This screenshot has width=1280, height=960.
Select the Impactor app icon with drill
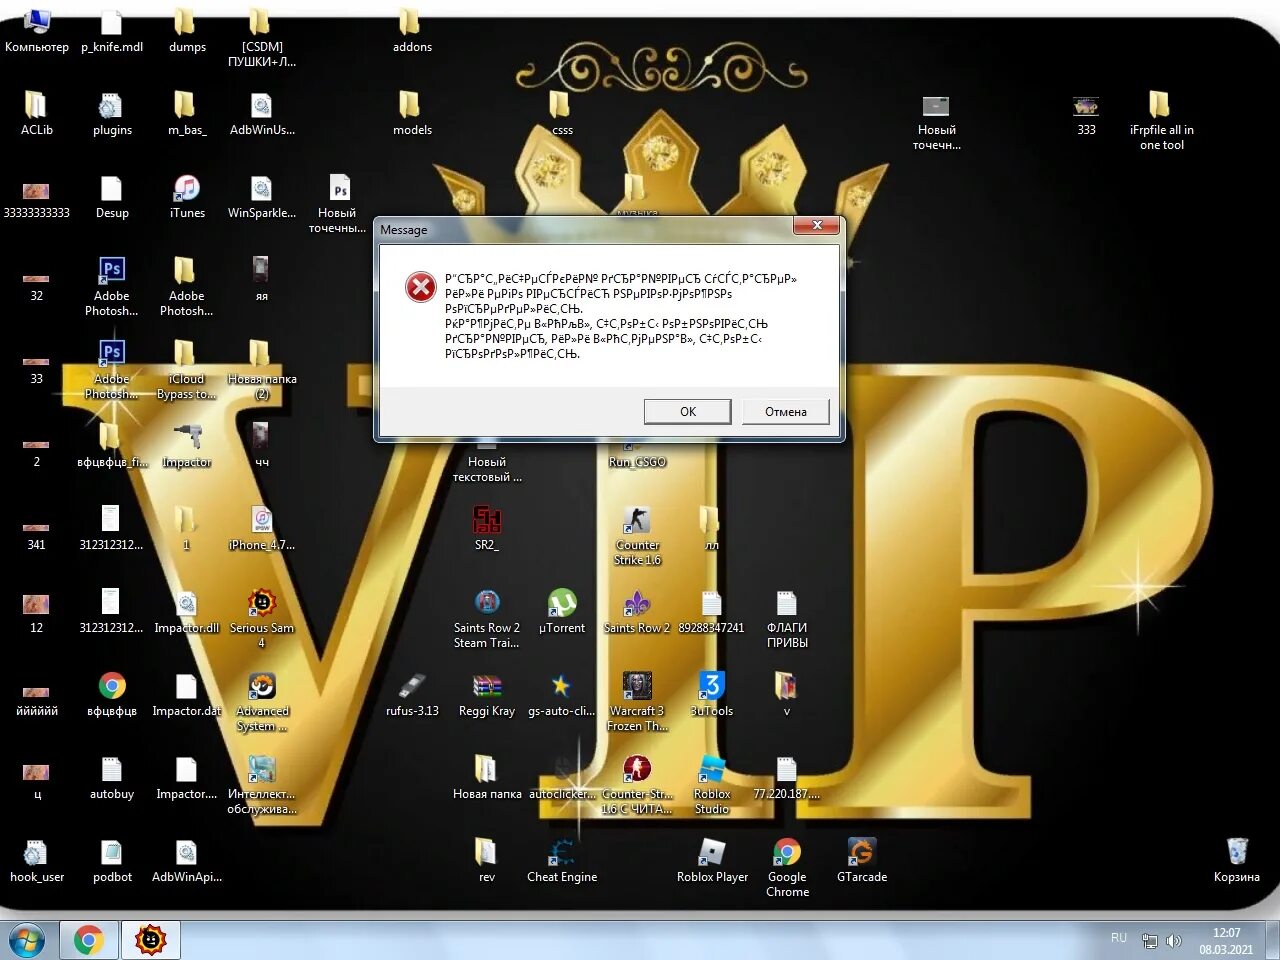[187, 445]
